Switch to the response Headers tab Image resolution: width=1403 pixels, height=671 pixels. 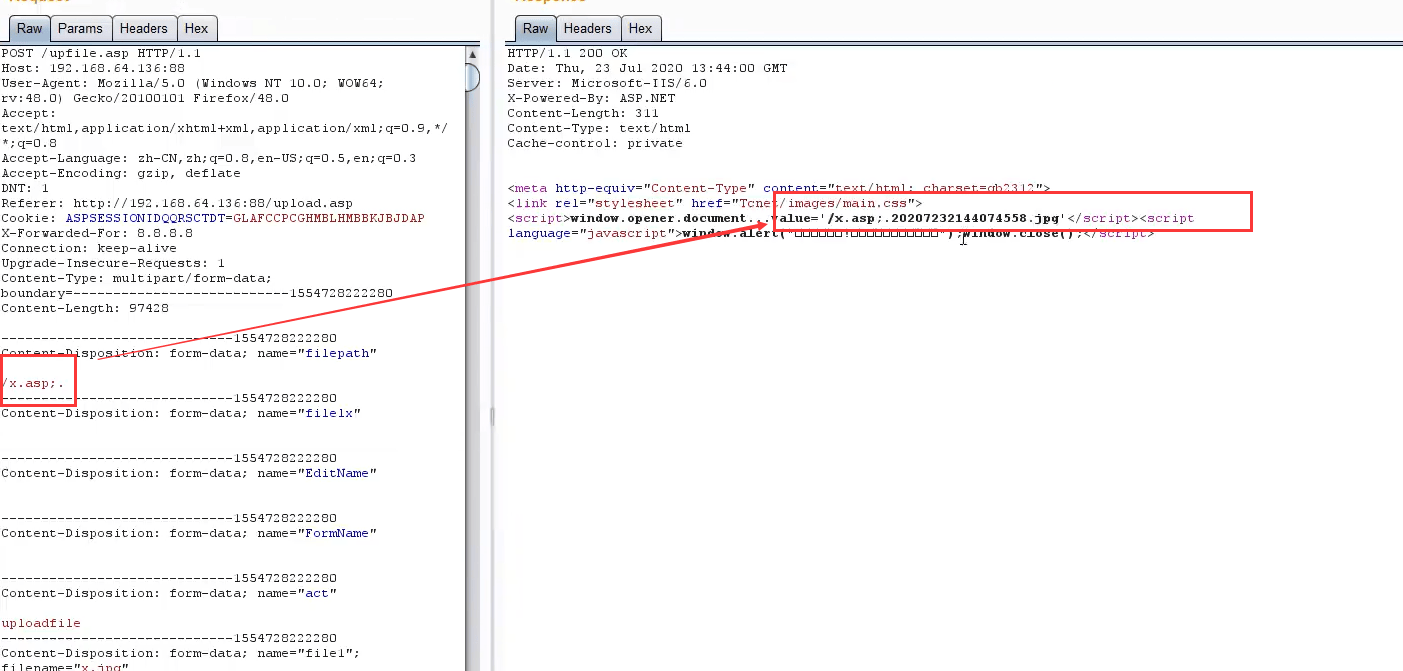(587, 28)
